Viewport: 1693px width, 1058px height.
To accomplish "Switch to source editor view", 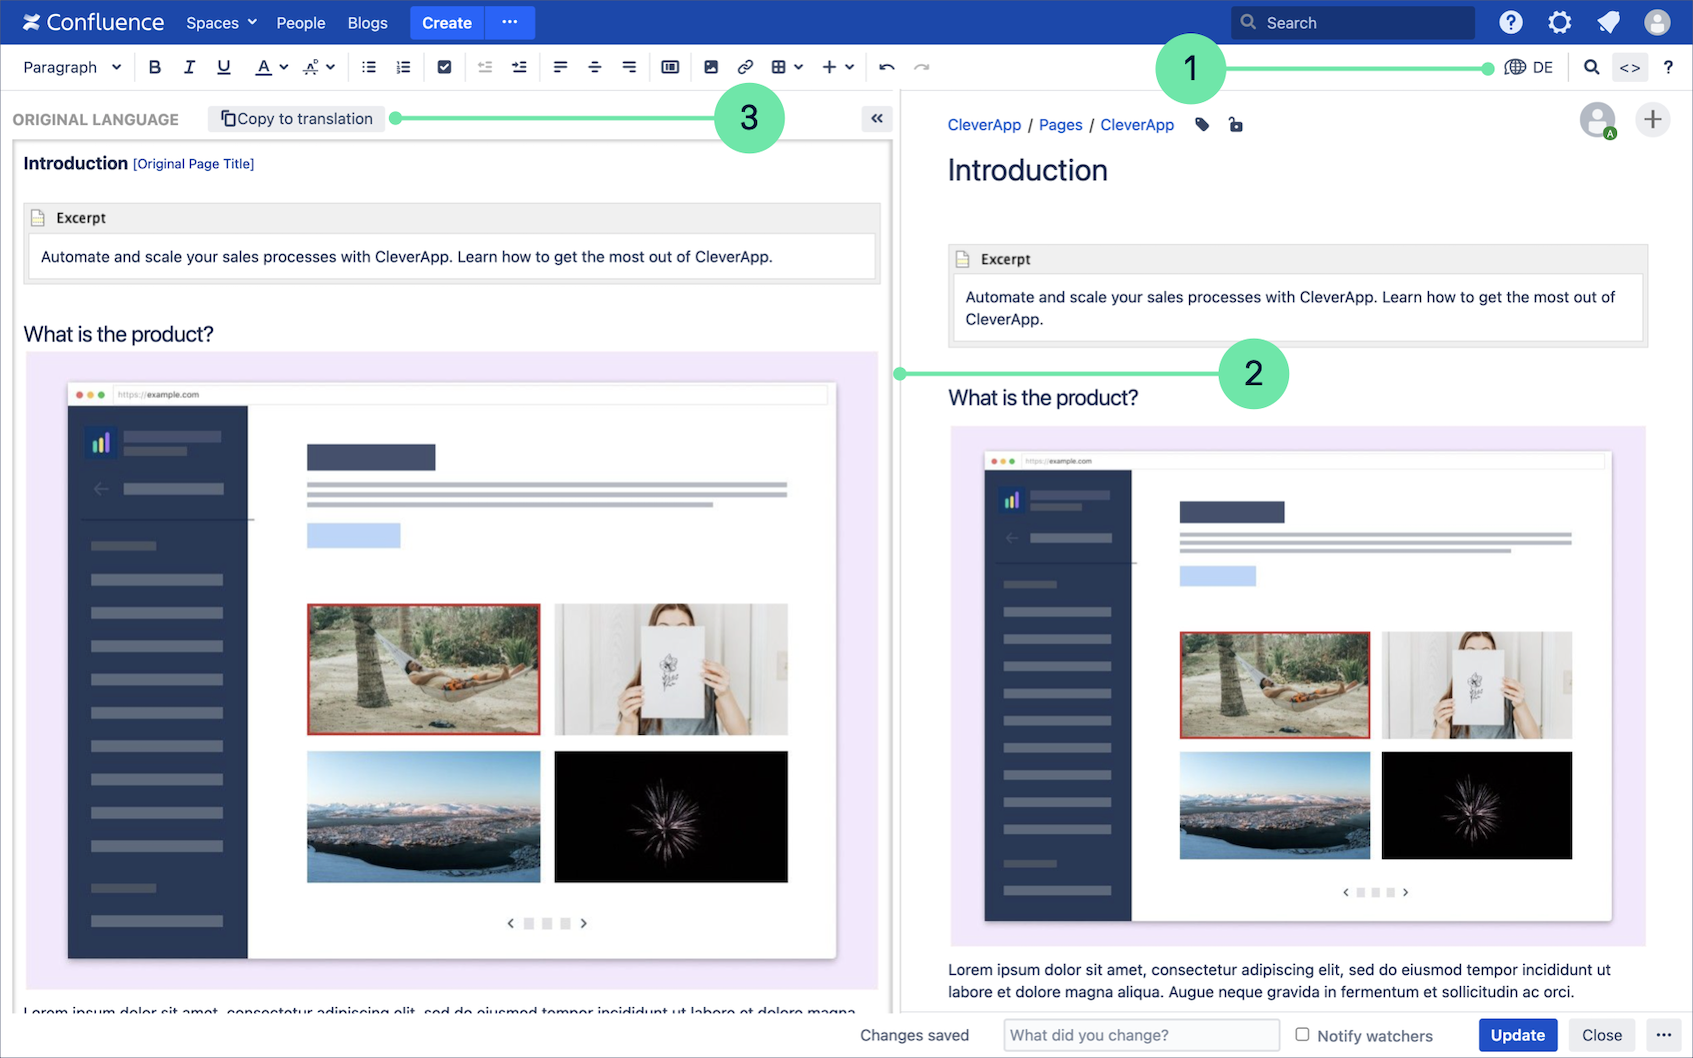I will click(1630, 67).
